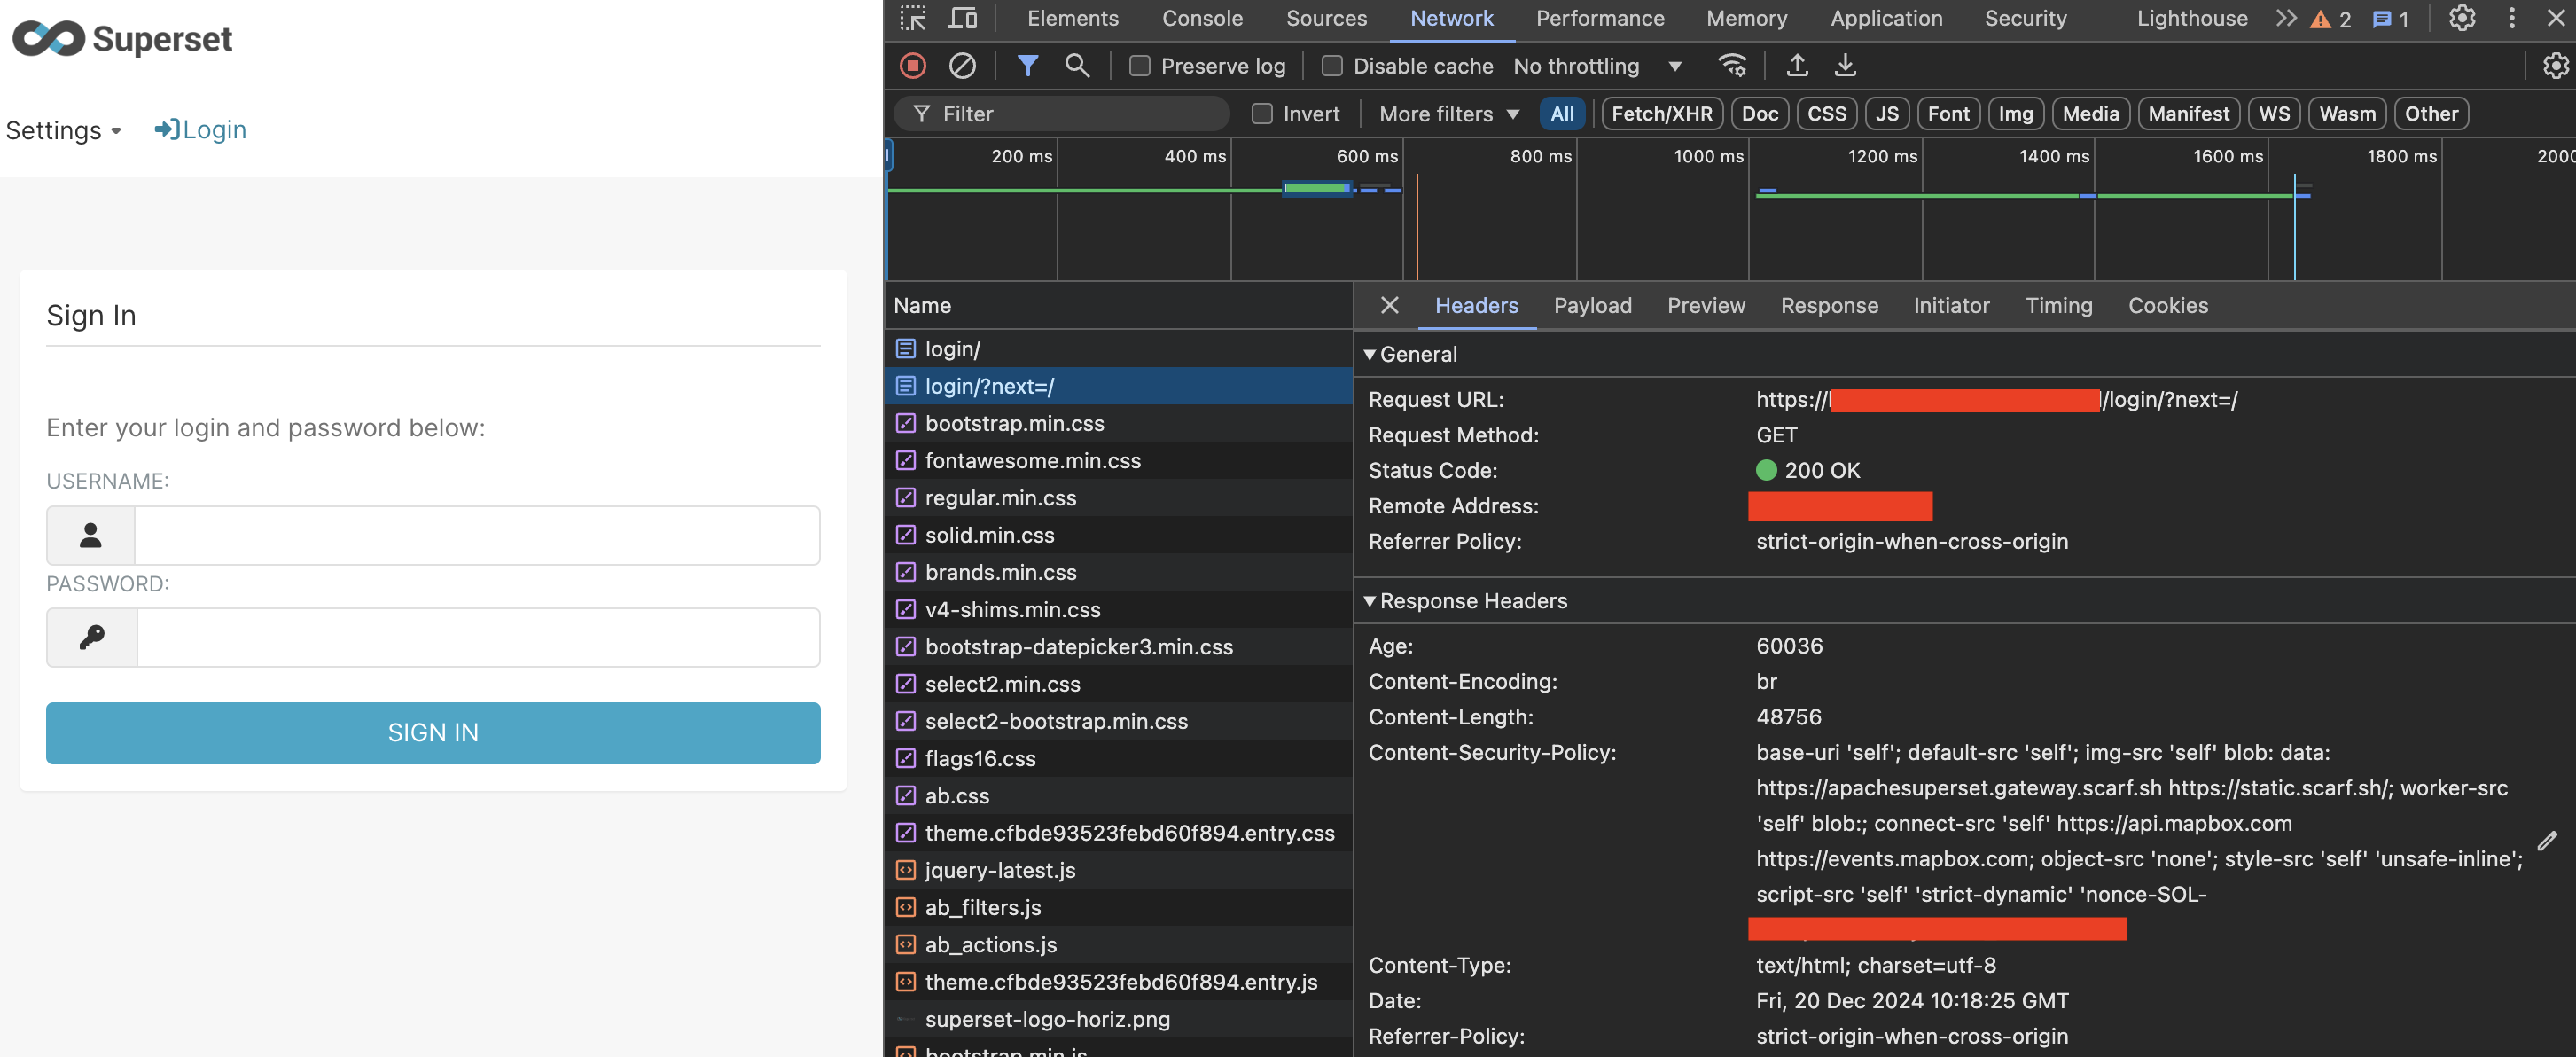View the Cookies tab
Screen dimensions: 2576x1057
pyautogui.click(x=2167, y=305)
